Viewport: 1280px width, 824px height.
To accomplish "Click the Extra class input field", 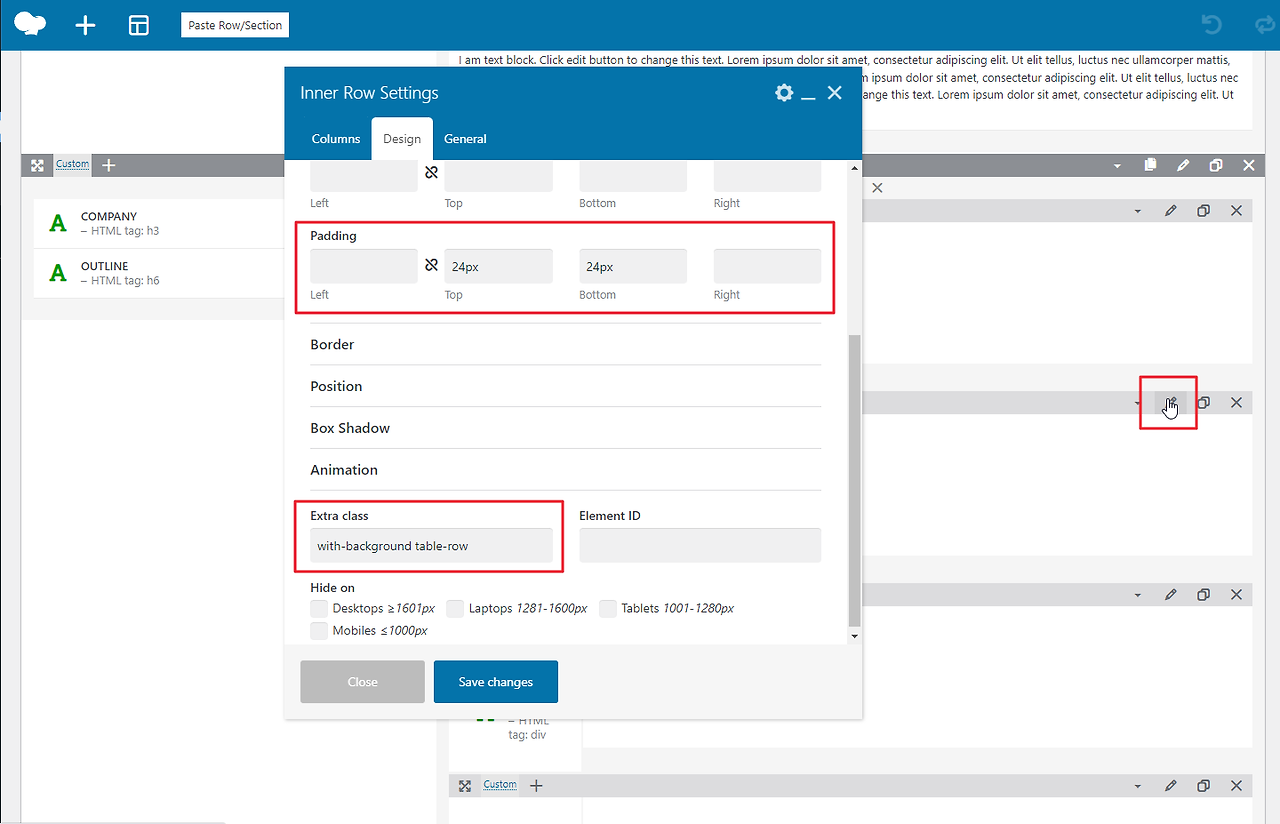I will pos(431,546).
